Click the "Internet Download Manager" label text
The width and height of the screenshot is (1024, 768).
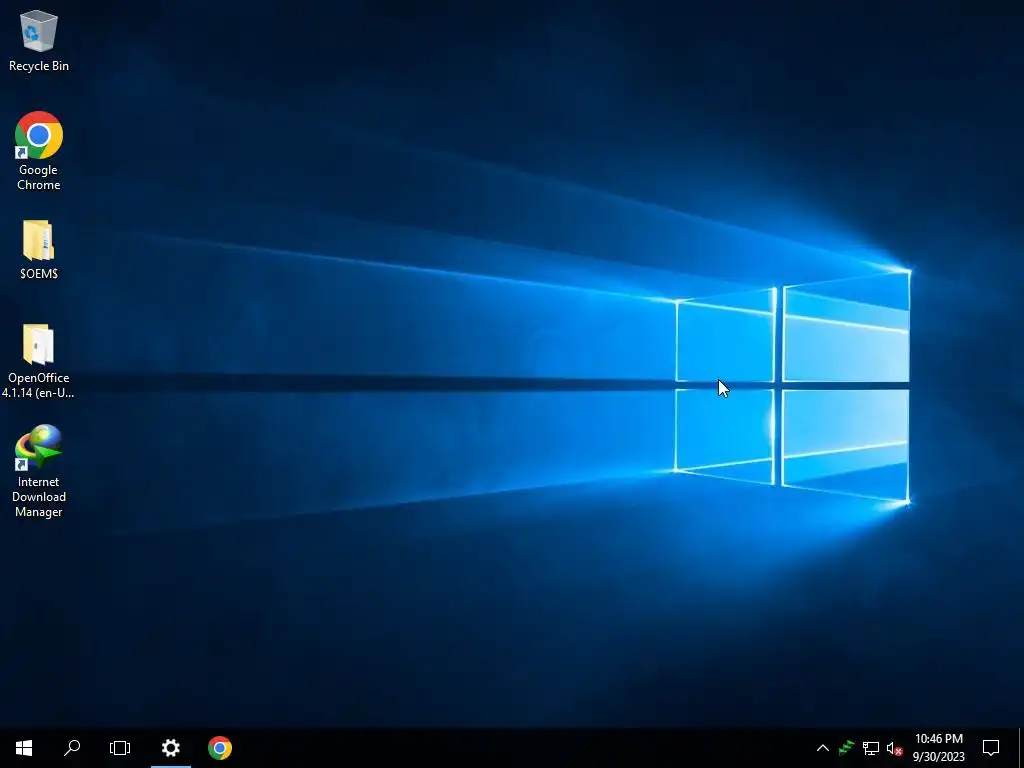(39, 497)
